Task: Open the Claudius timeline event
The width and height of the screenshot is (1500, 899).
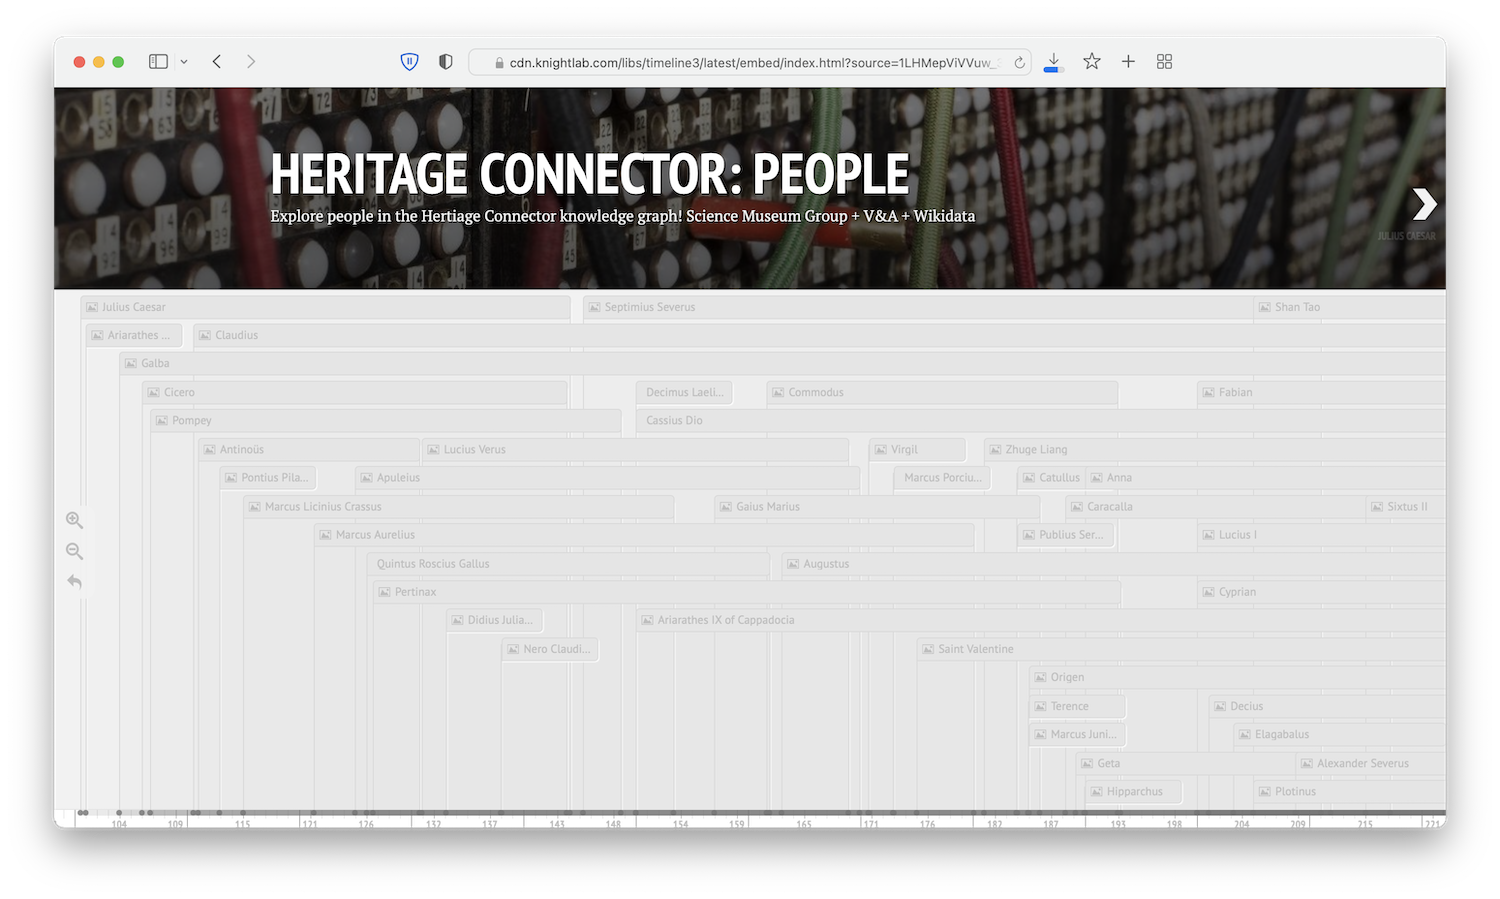Action: coord(820,335)
